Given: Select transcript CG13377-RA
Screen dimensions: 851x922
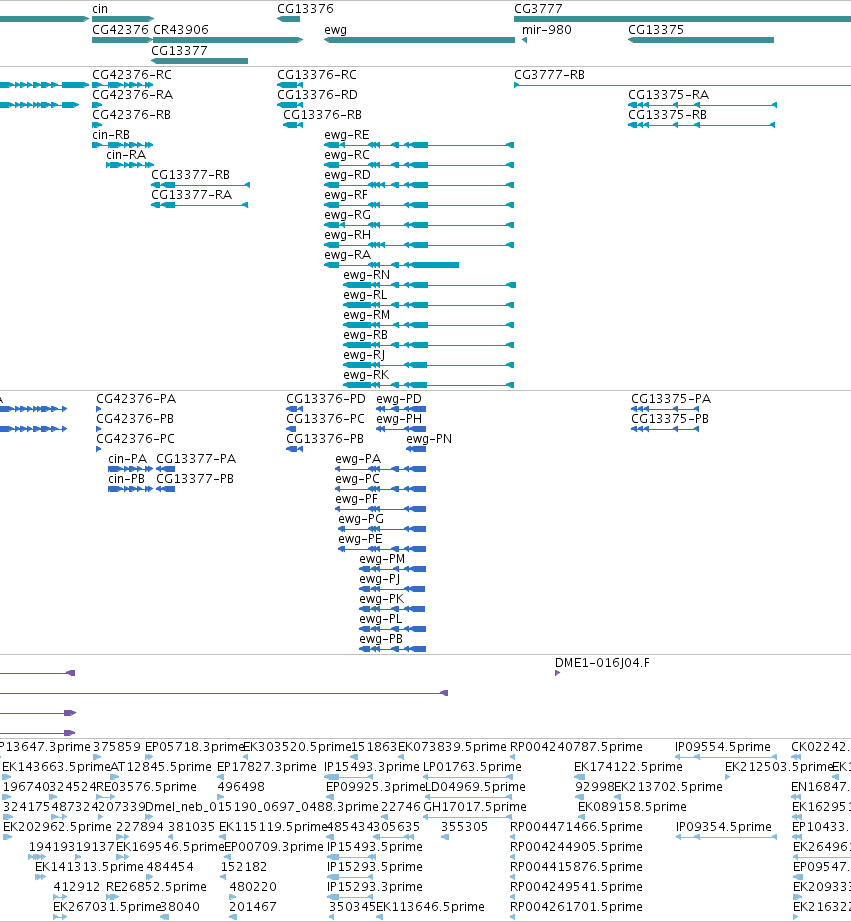Looking at the screenshot, I should pyautogui.click(x=192, y=195).
